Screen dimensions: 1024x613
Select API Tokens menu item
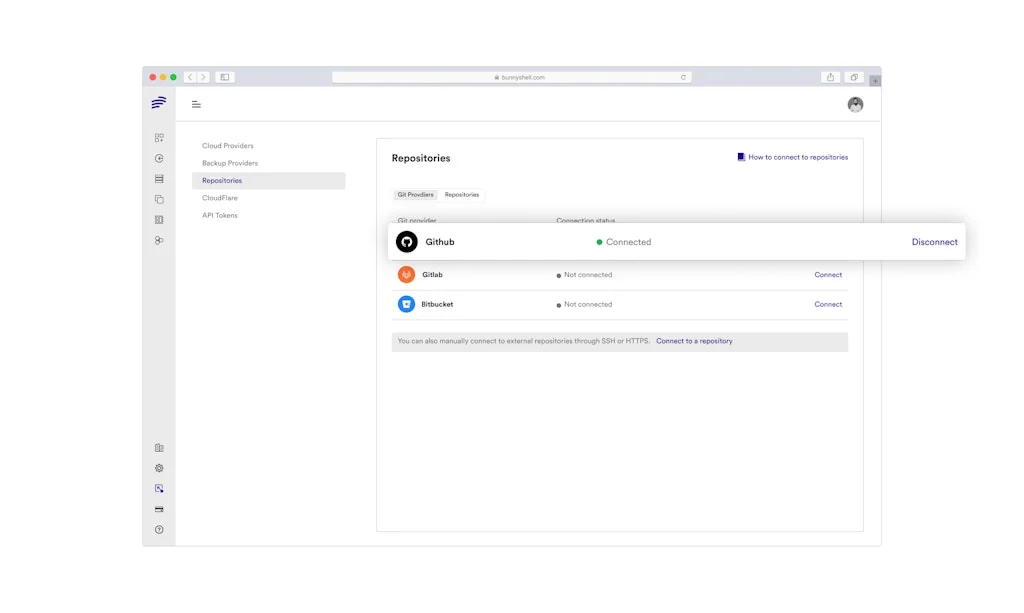[x=220, y=215]
